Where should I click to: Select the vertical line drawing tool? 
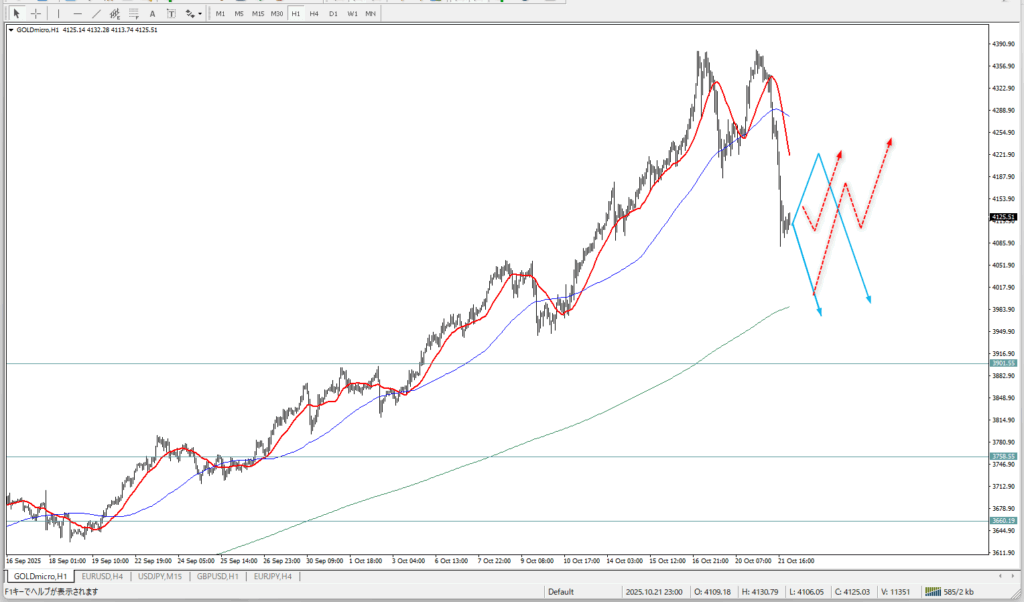[x=59, y=14]
